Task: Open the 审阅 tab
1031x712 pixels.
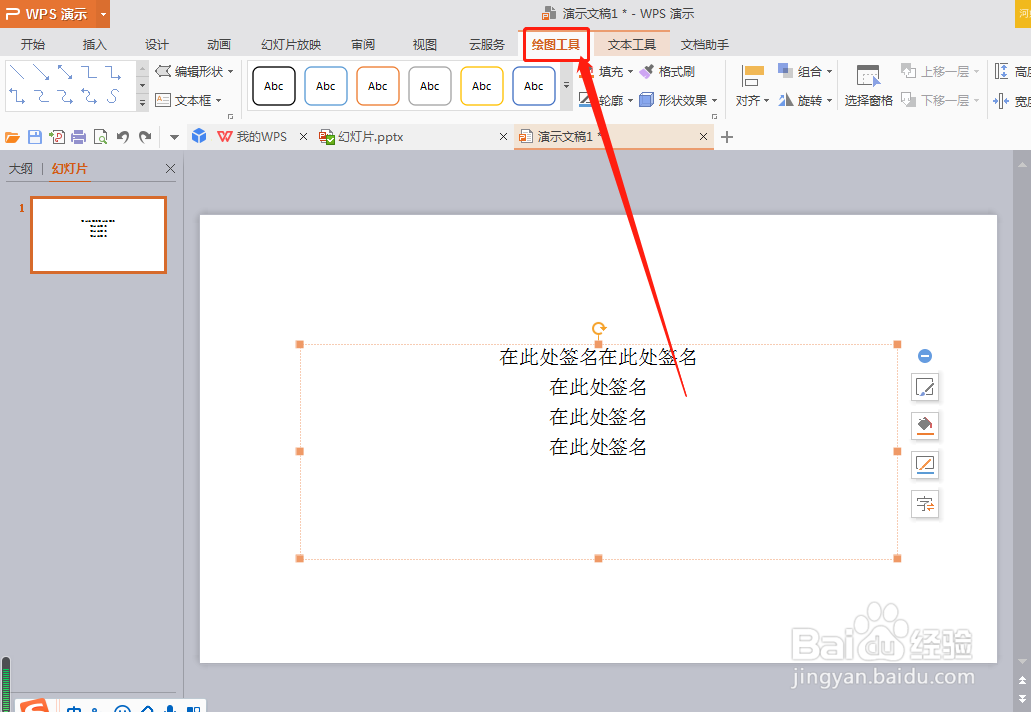Action: click(x=363, y=44)
